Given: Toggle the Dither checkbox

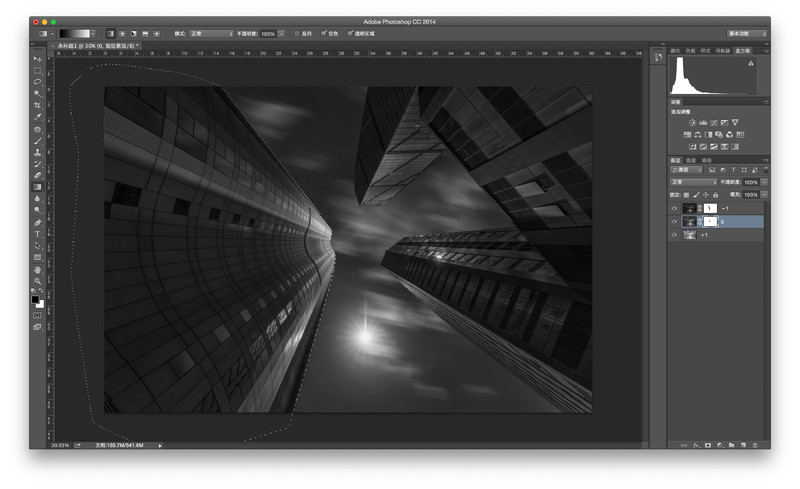Looking at the screenshot, I should click(x=323, y=33).
